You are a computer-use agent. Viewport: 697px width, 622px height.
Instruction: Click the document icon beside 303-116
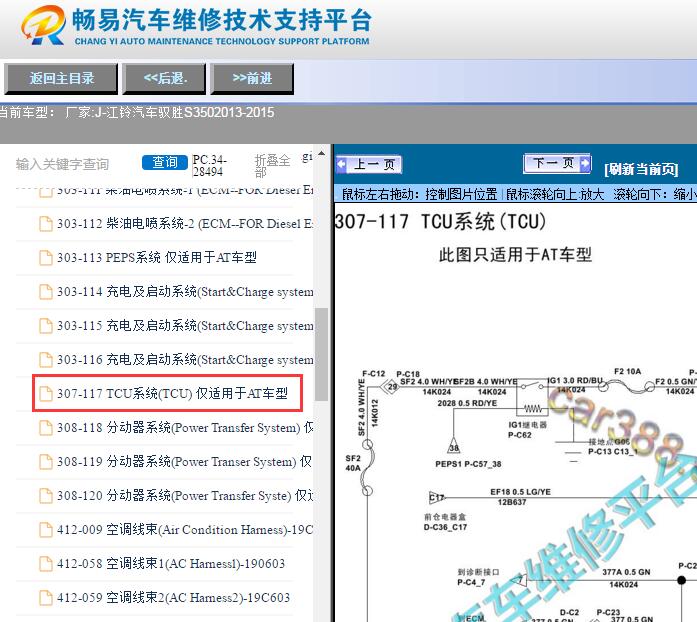point(46,360)
